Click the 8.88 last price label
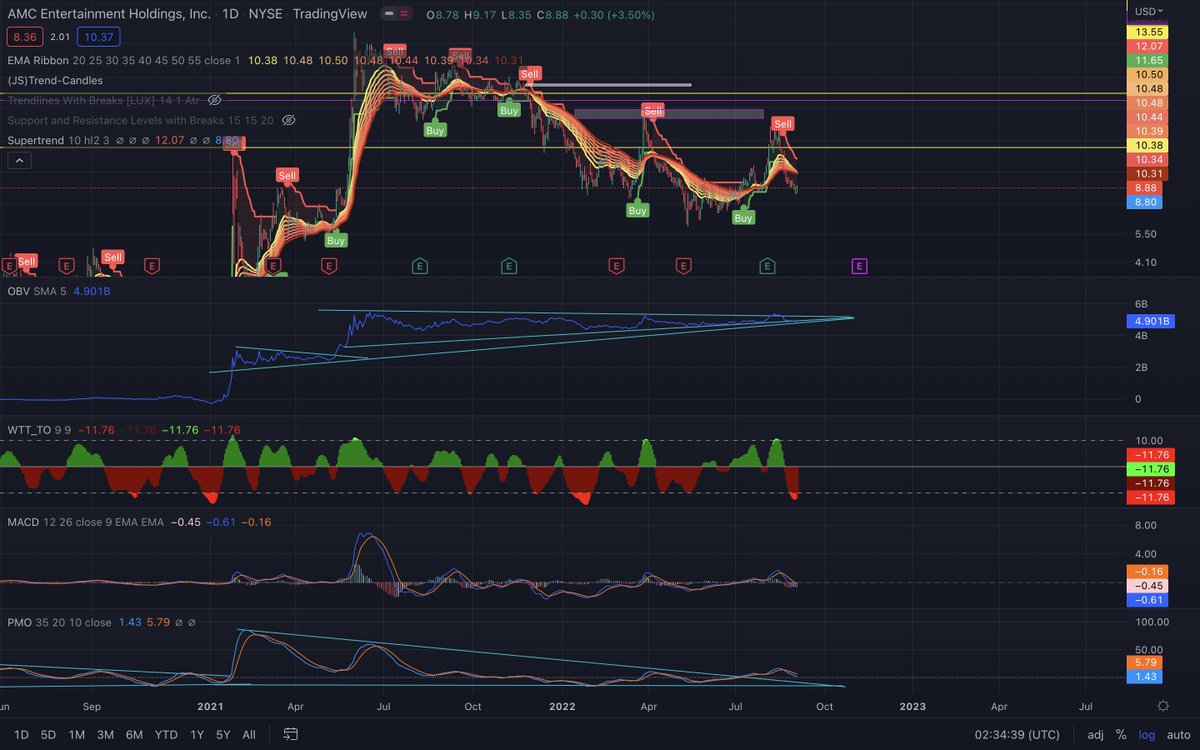The height and width of the screenshot is (750, 1200). coord(1147,187)
